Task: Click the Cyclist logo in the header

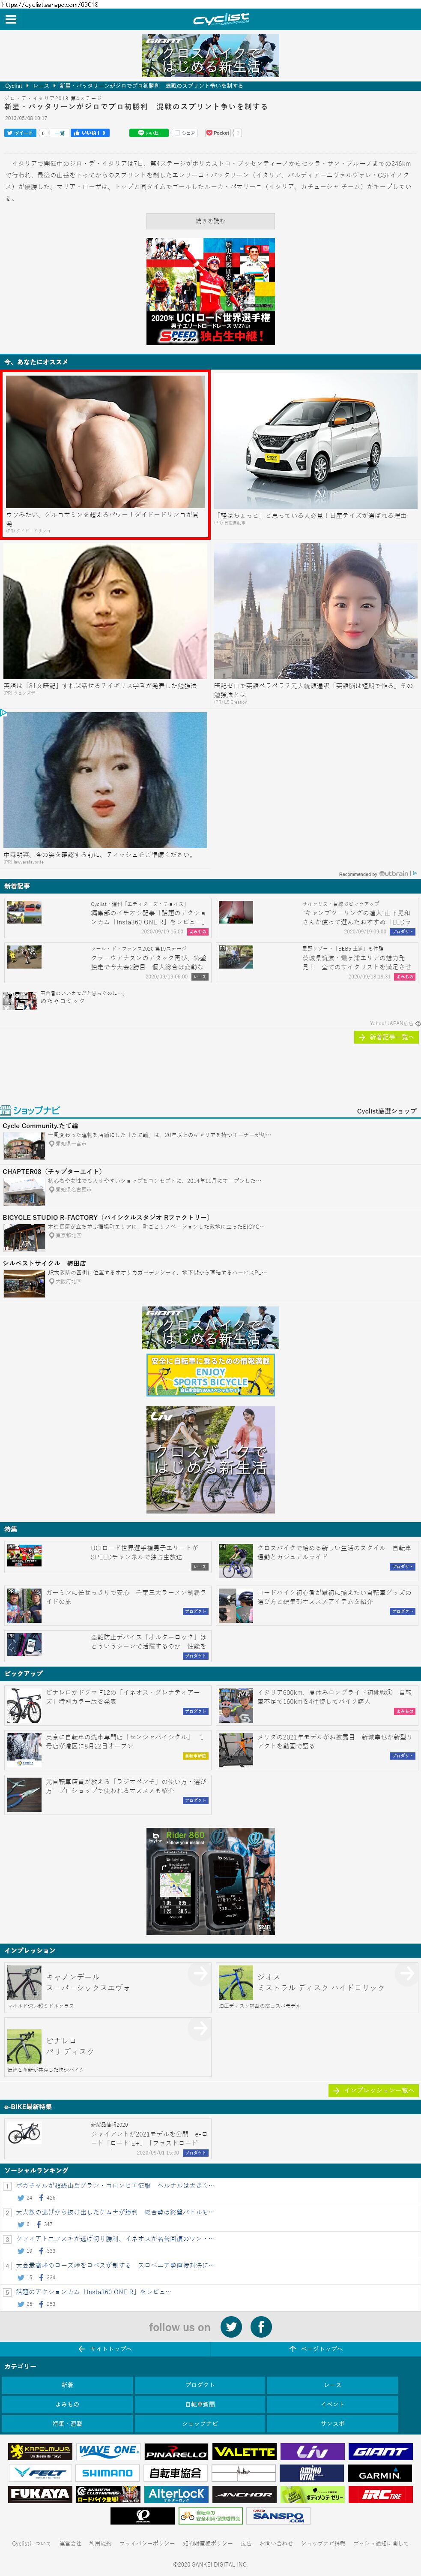Action: pos(221,19)
